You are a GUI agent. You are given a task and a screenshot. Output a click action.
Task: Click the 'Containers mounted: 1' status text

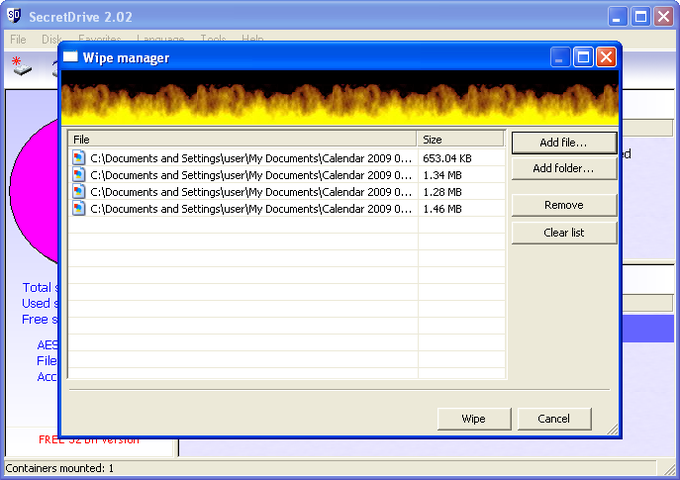(59, 468)
